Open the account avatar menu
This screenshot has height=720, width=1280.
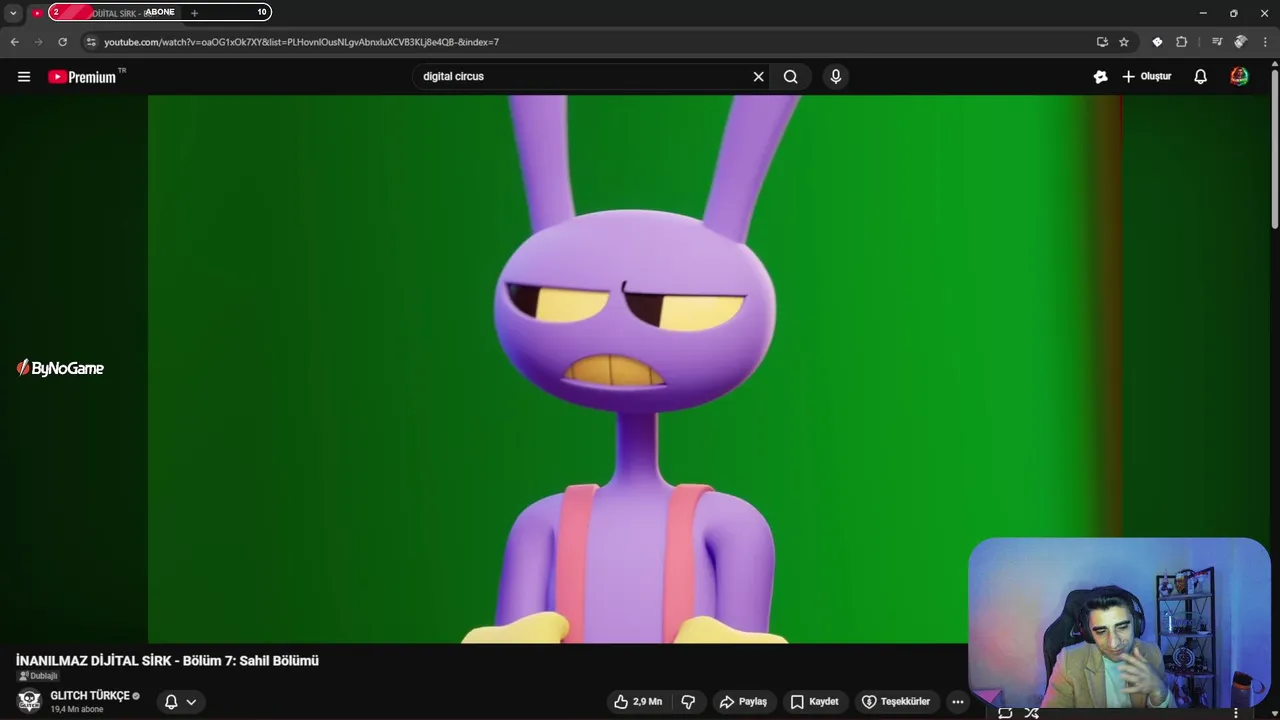1239,77
